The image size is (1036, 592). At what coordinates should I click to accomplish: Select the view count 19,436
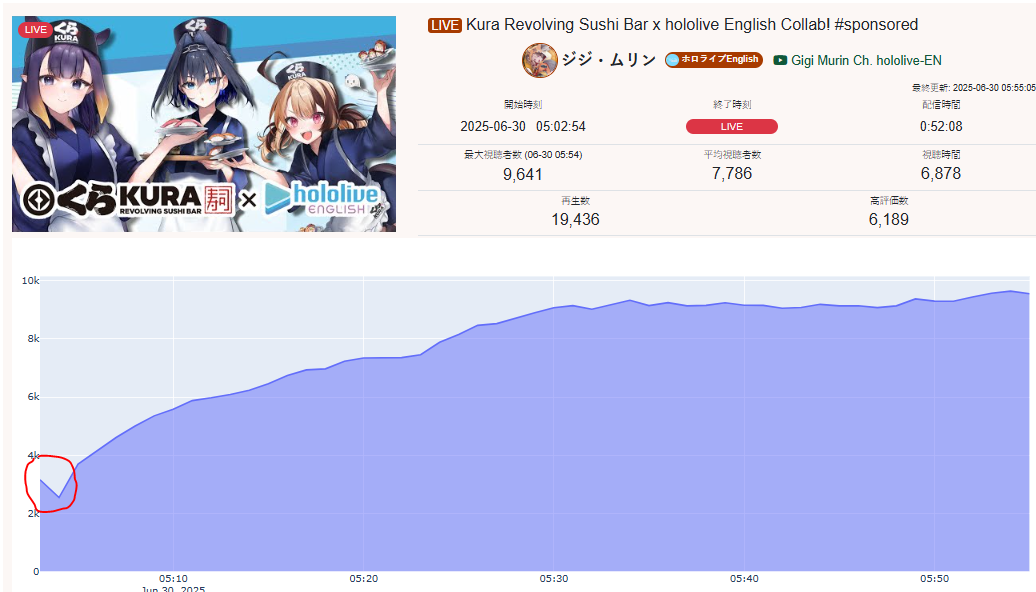[x=575, y=219]
